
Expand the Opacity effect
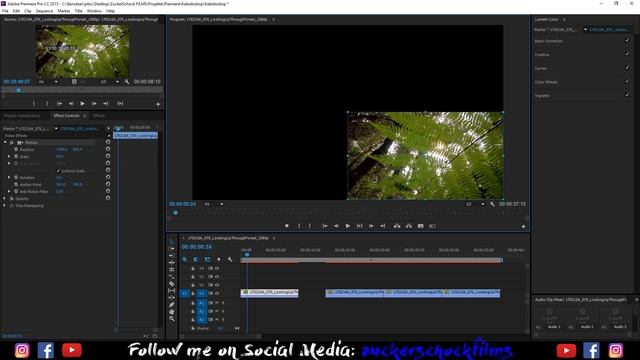tap(5, 198)
